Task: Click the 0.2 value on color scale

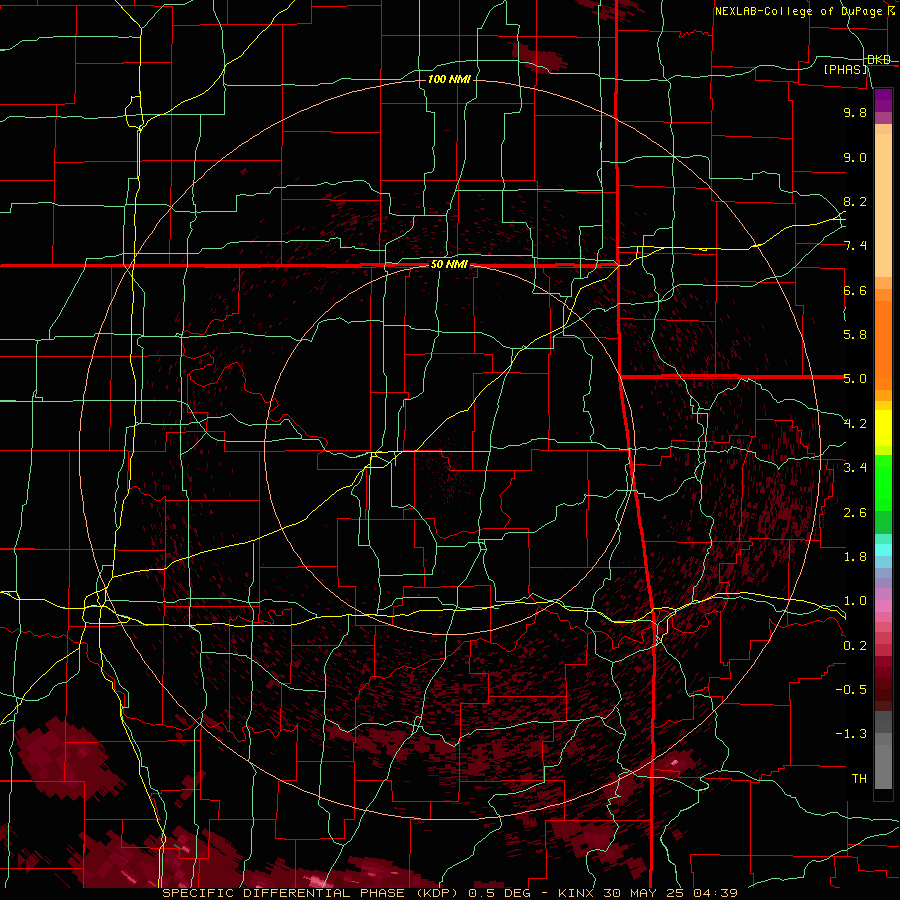Action: [x=855, y=646]
